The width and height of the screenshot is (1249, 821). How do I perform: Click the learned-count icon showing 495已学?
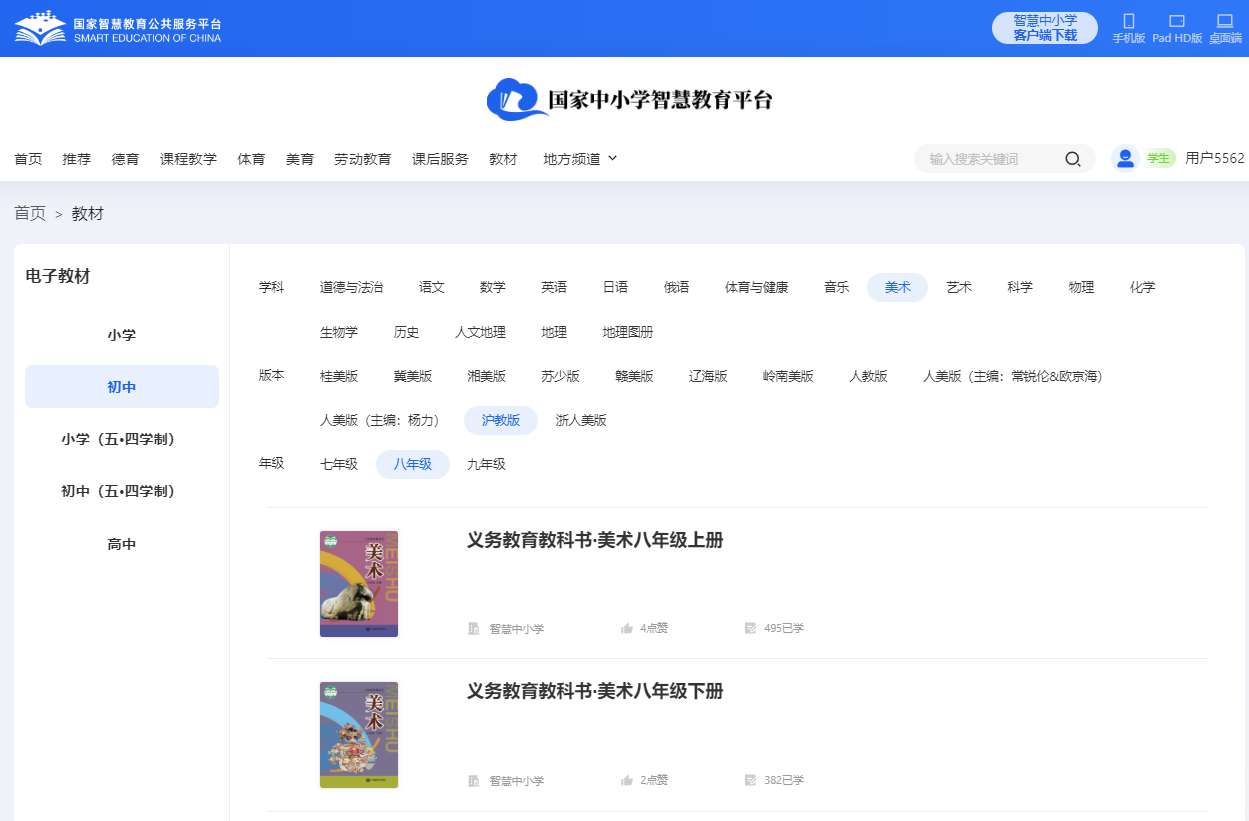[x=751, y=628]
